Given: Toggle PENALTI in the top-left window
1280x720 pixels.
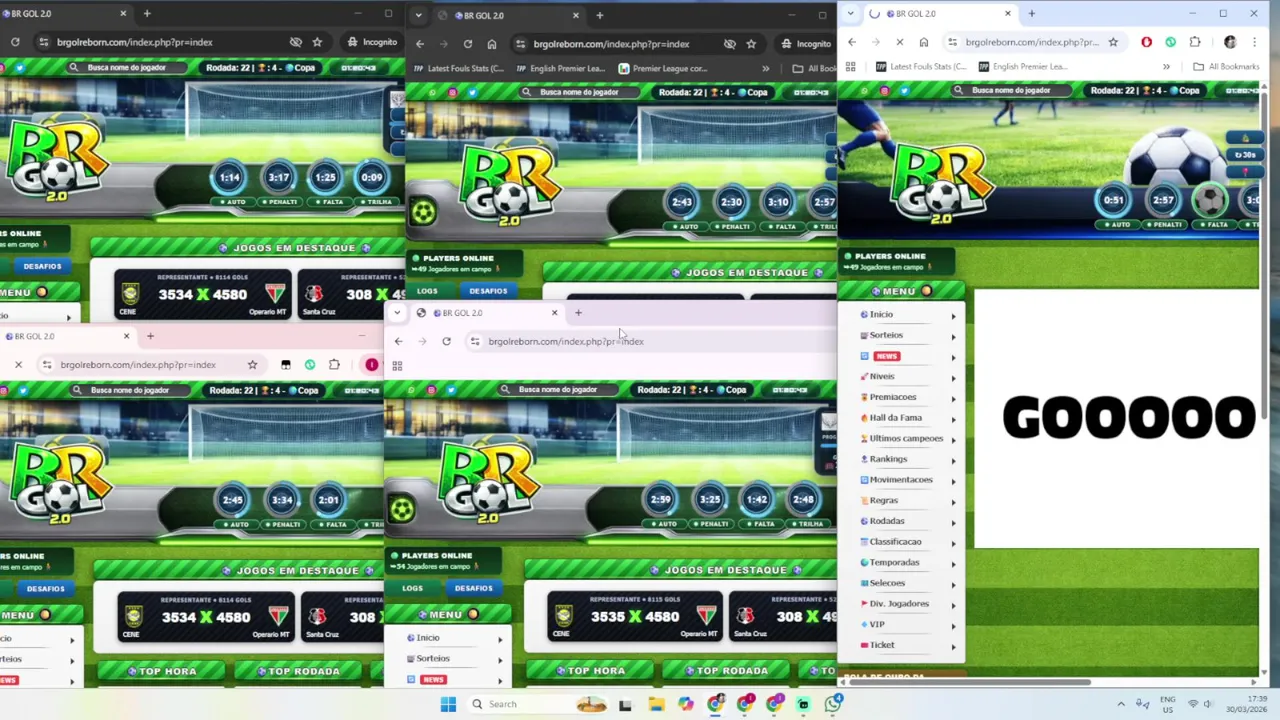Looking at the screenshot, I should 281,201.
